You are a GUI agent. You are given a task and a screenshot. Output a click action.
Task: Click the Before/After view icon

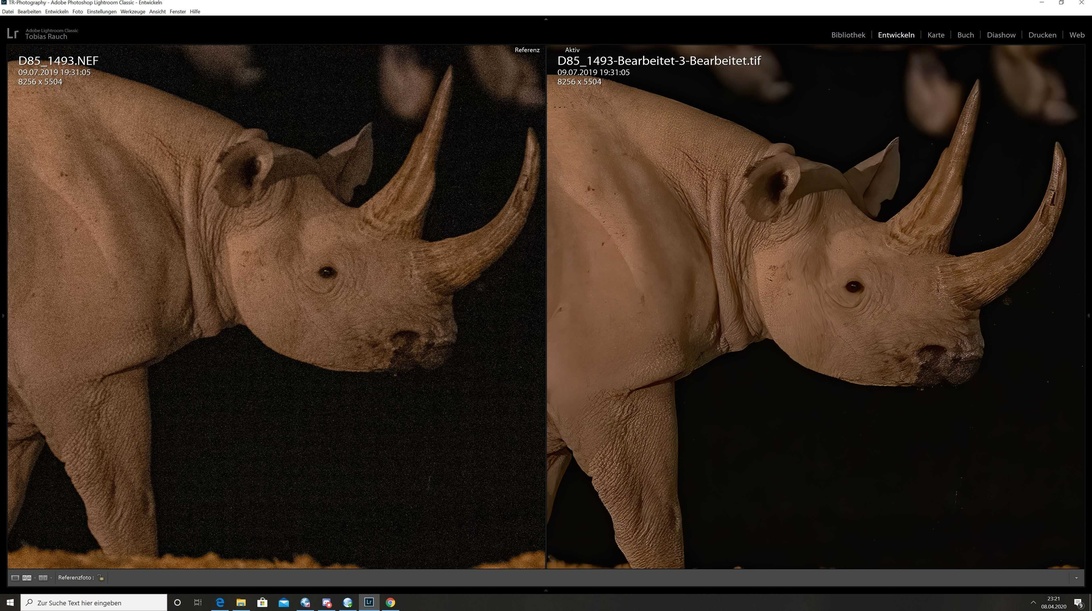43,578
